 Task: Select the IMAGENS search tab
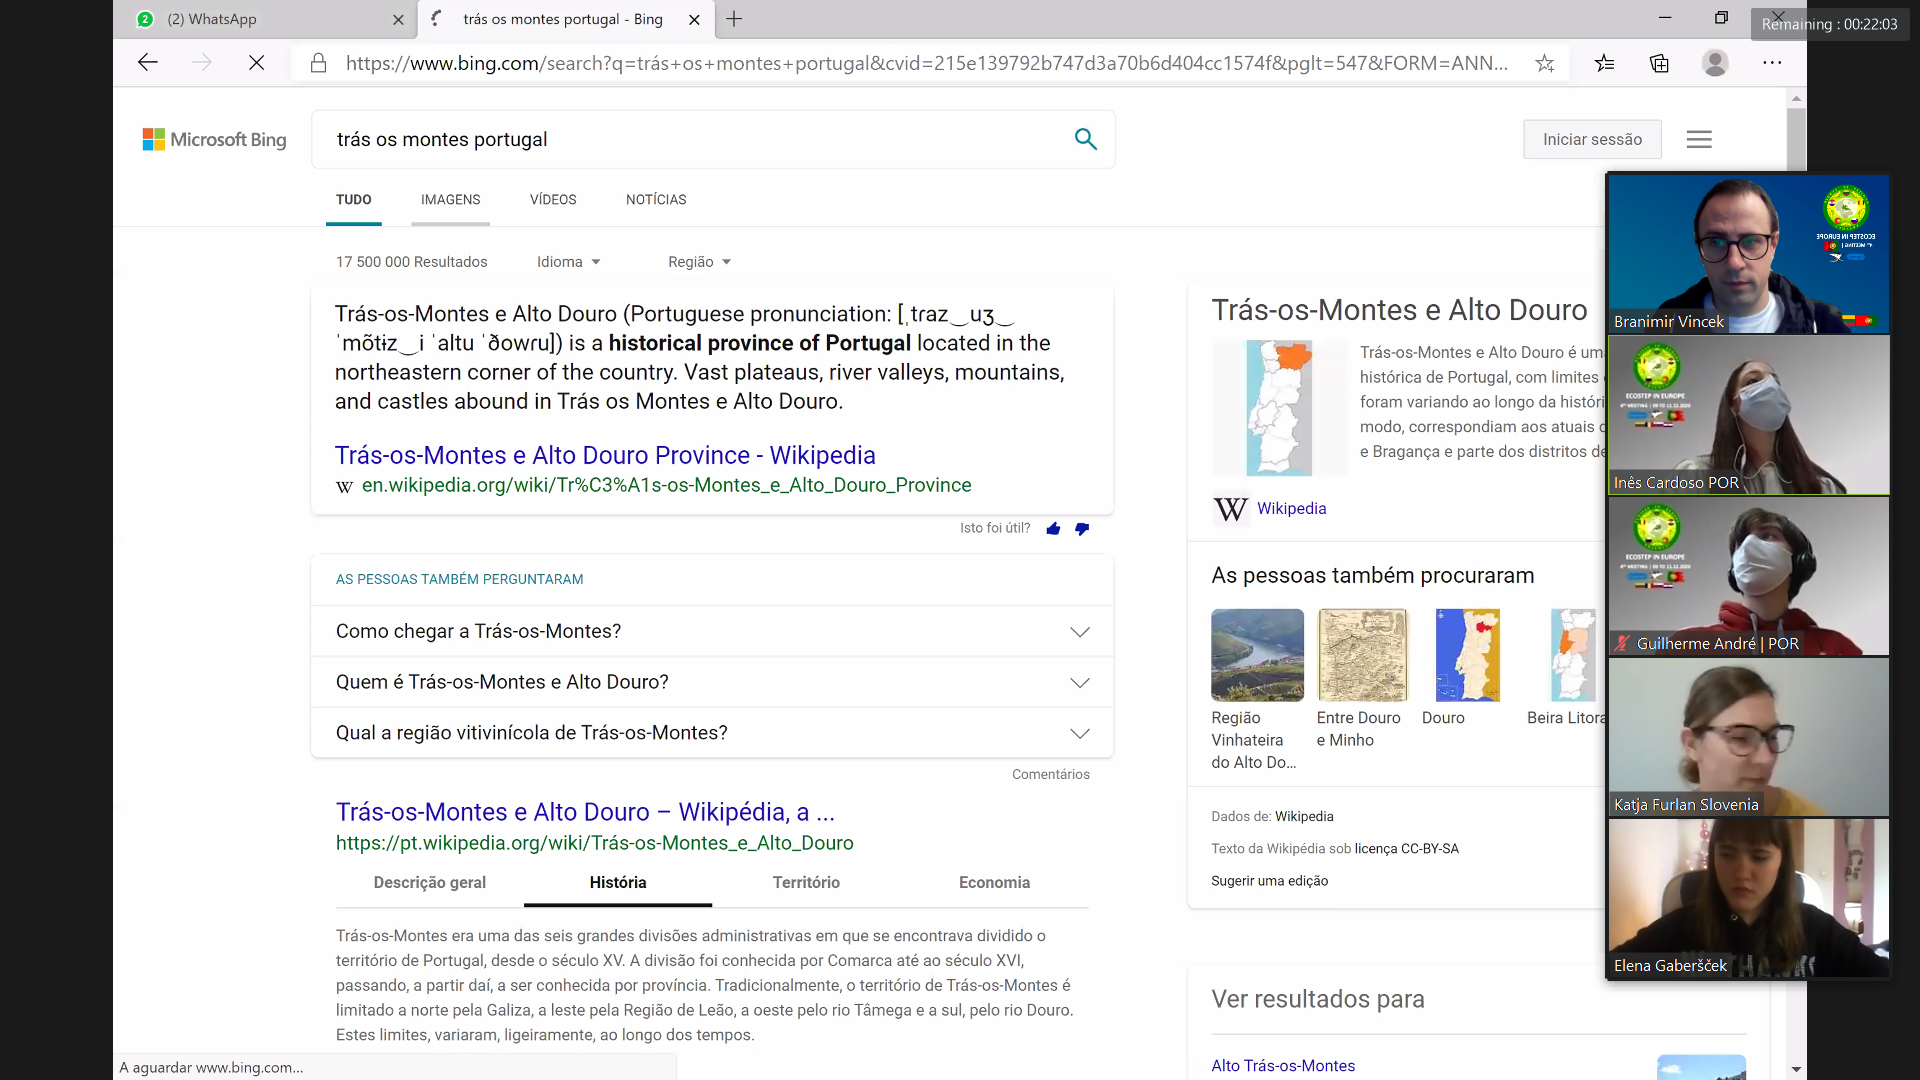click(450, 199)
